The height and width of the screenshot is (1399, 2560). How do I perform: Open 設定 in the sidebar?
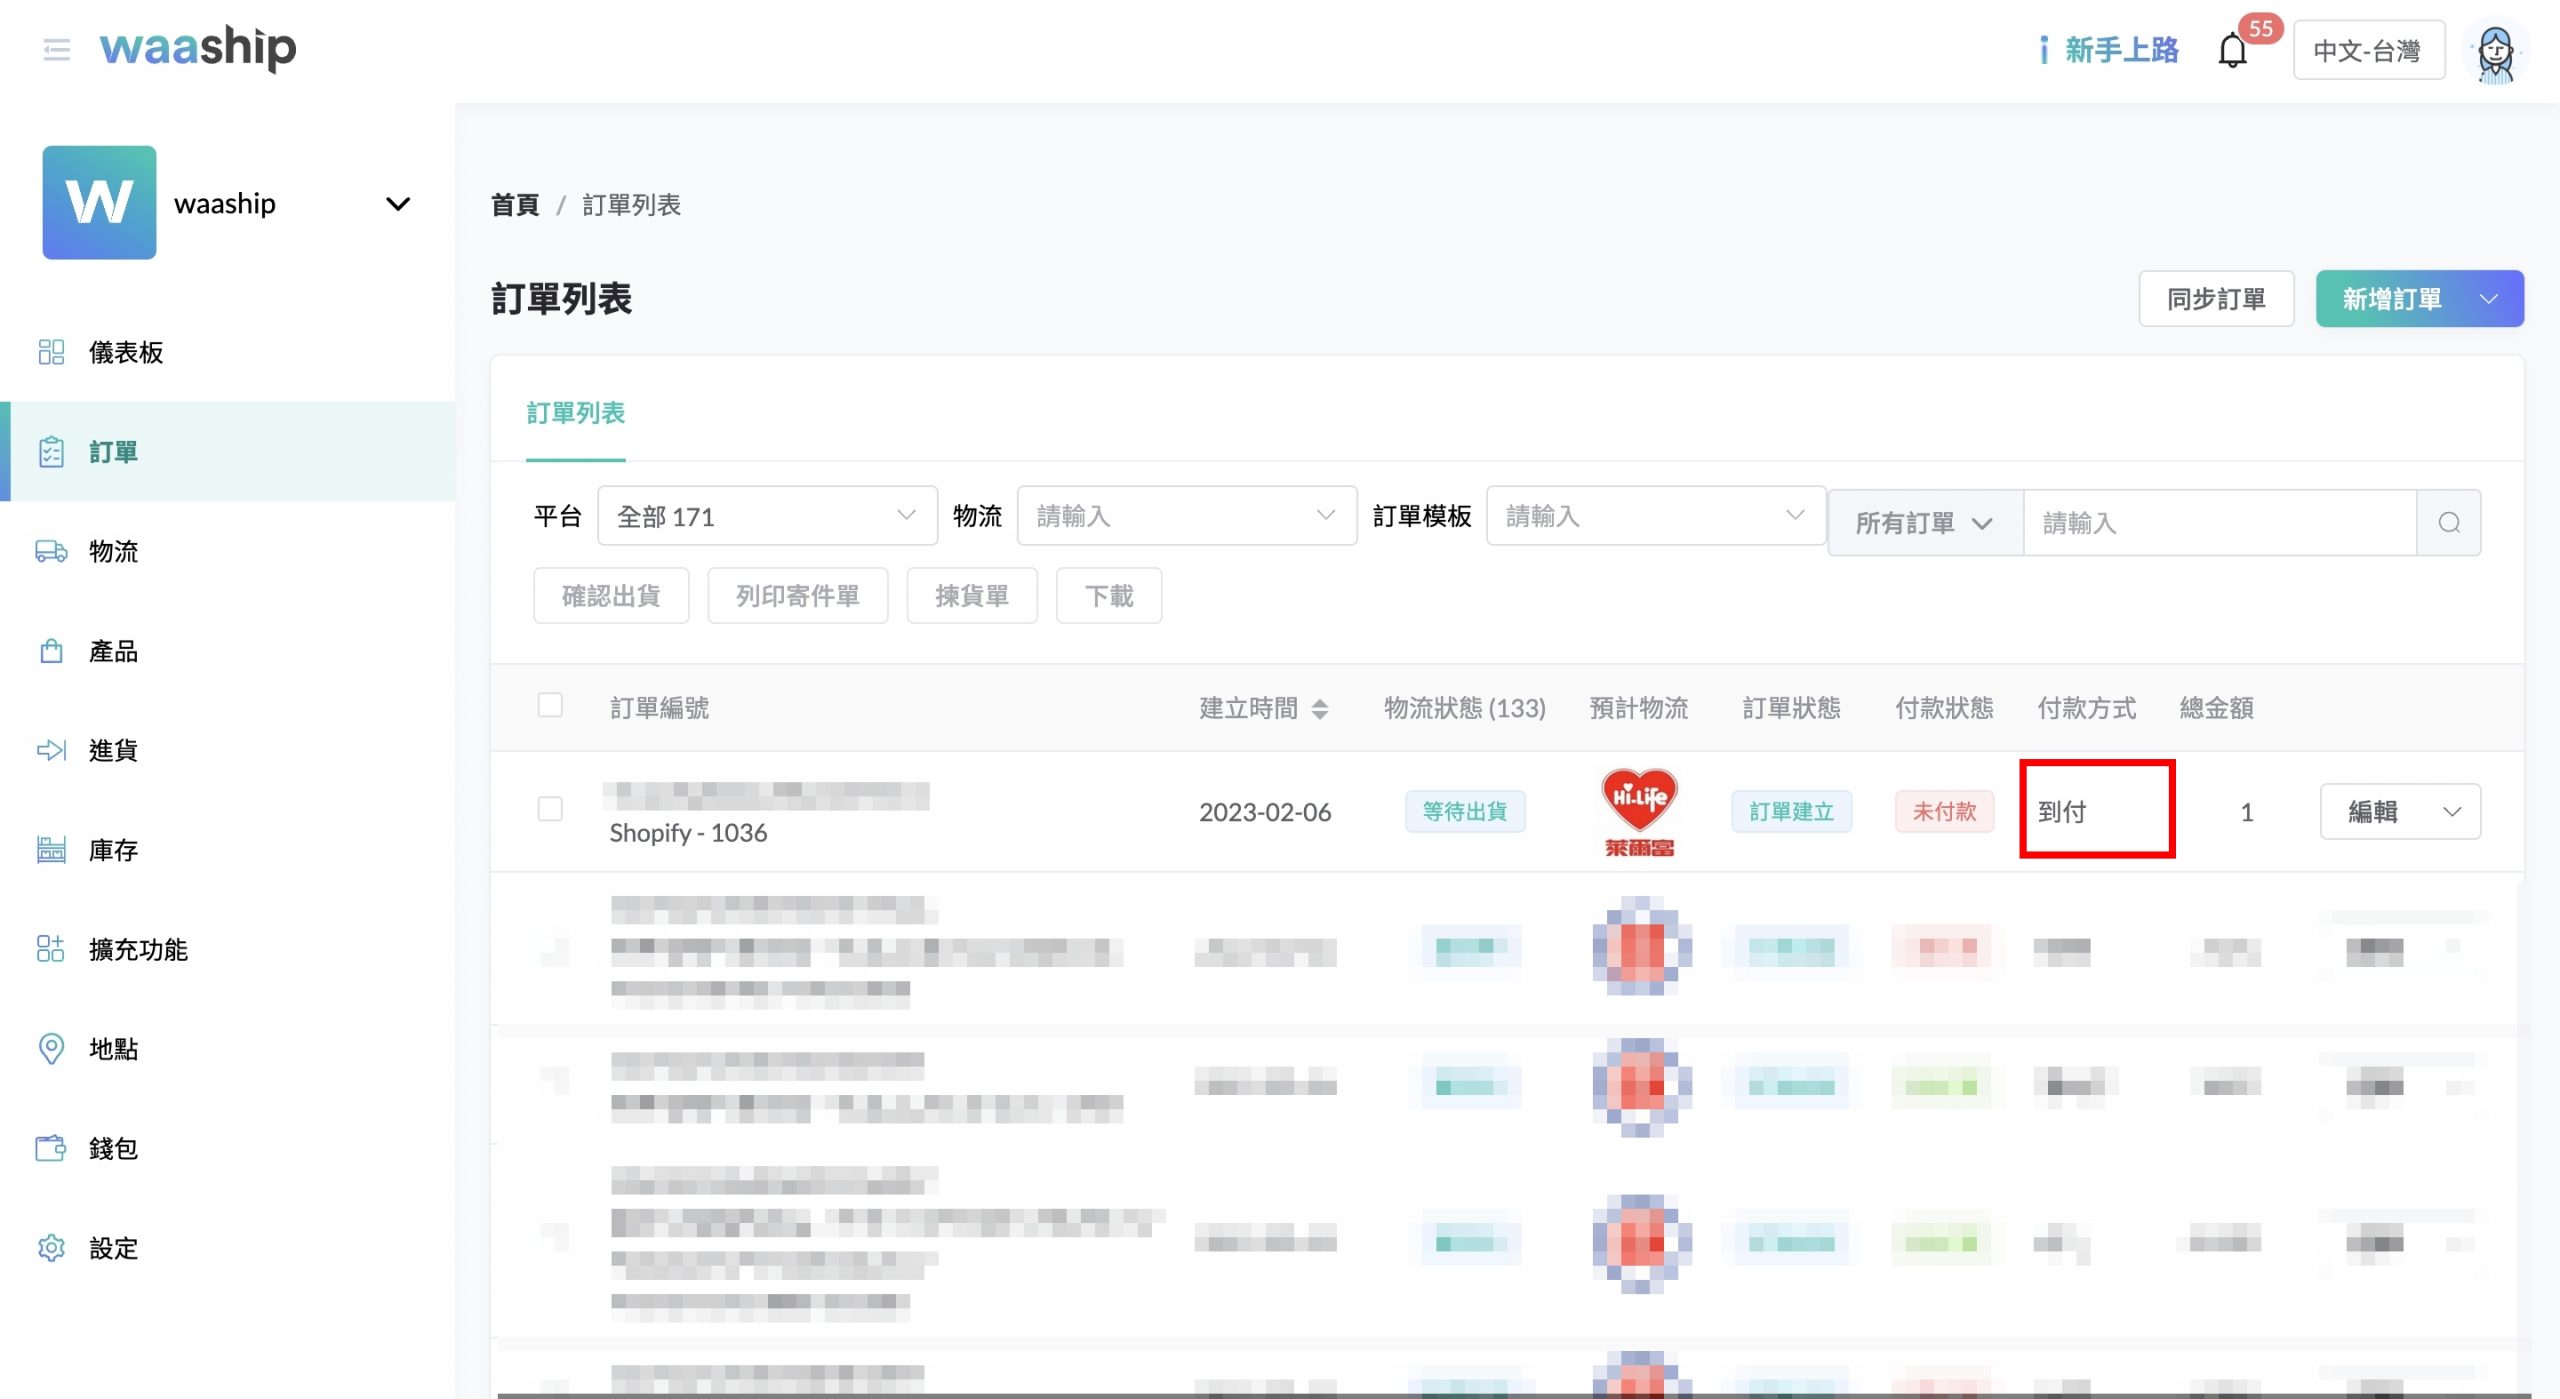(112, 1248)
